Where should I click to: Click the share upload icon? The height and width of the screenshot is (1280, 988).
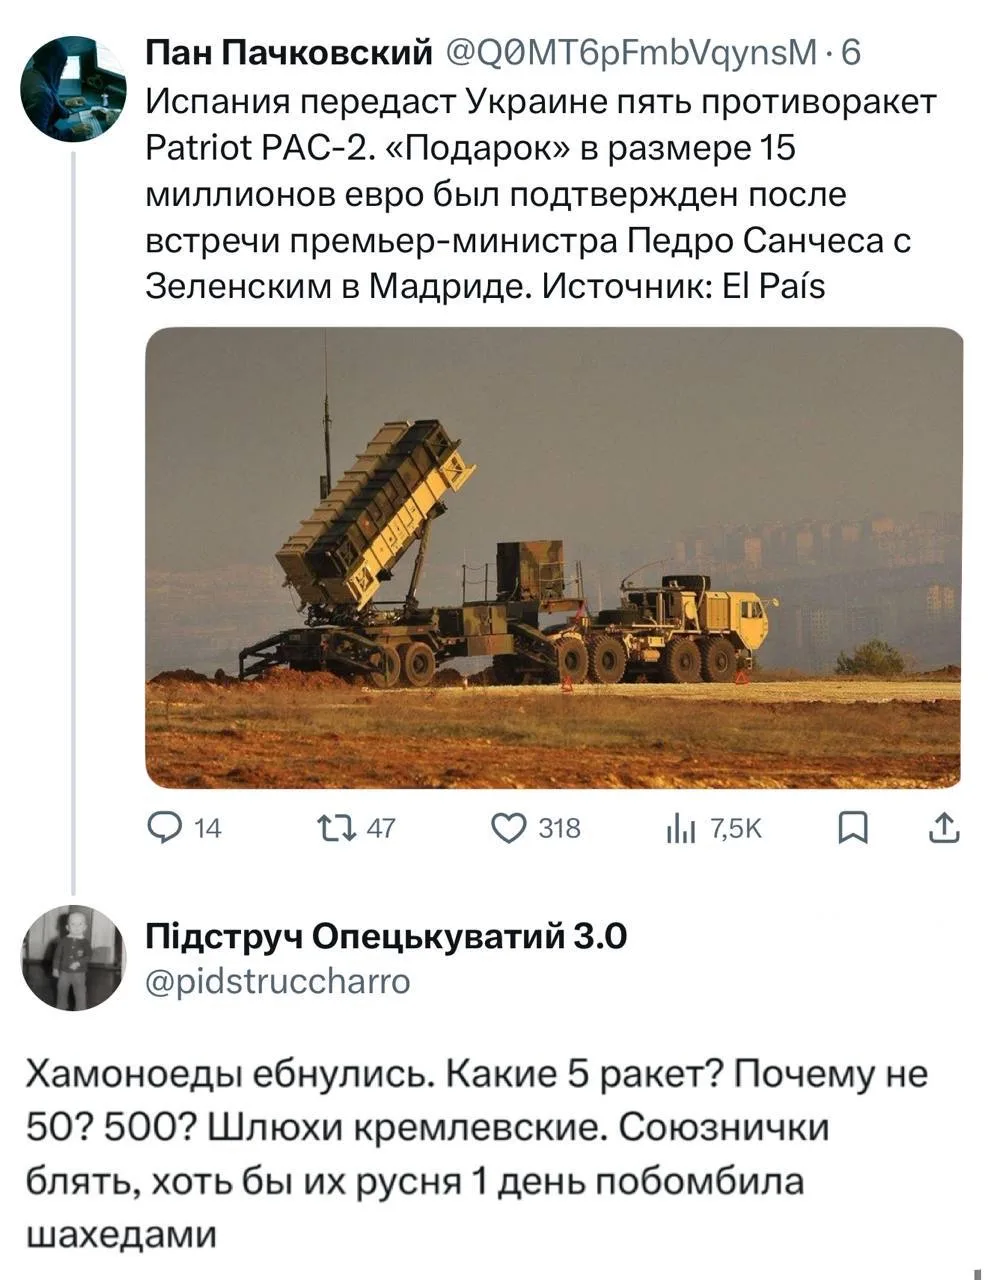point(945,828)
